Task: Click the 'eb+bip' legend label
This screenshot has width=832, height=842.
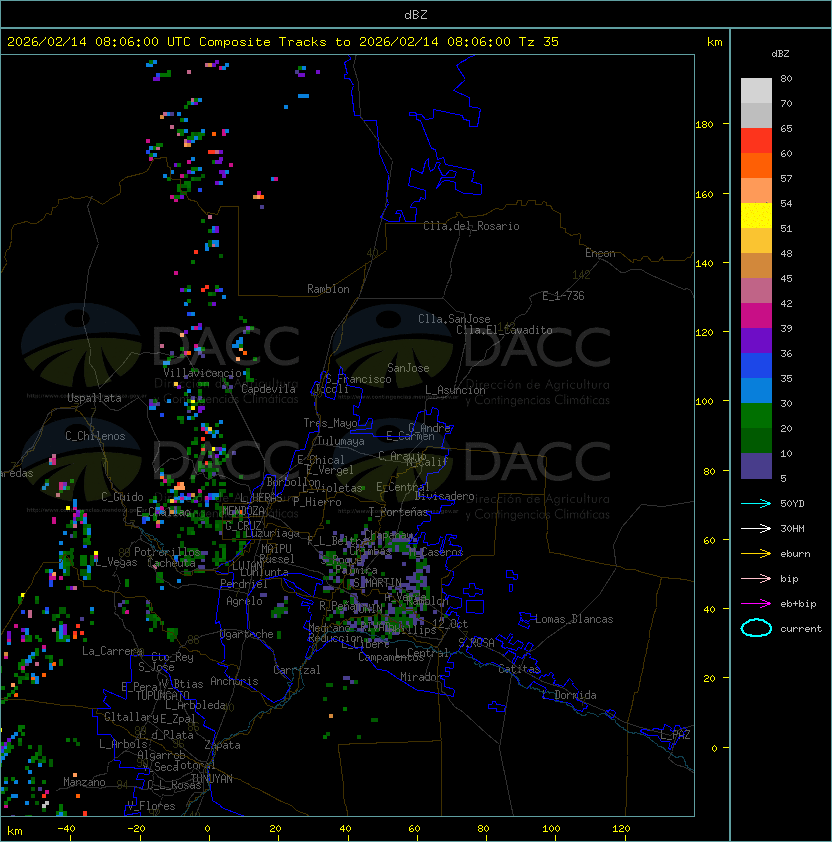Action: (x=798, y=604)
